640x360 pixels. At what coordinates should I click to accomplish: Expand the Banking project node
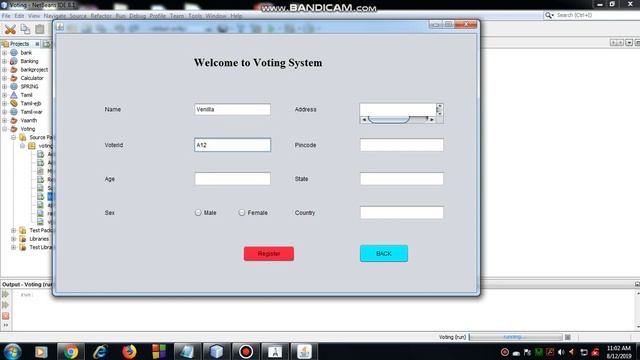click(x=4, y=61)
